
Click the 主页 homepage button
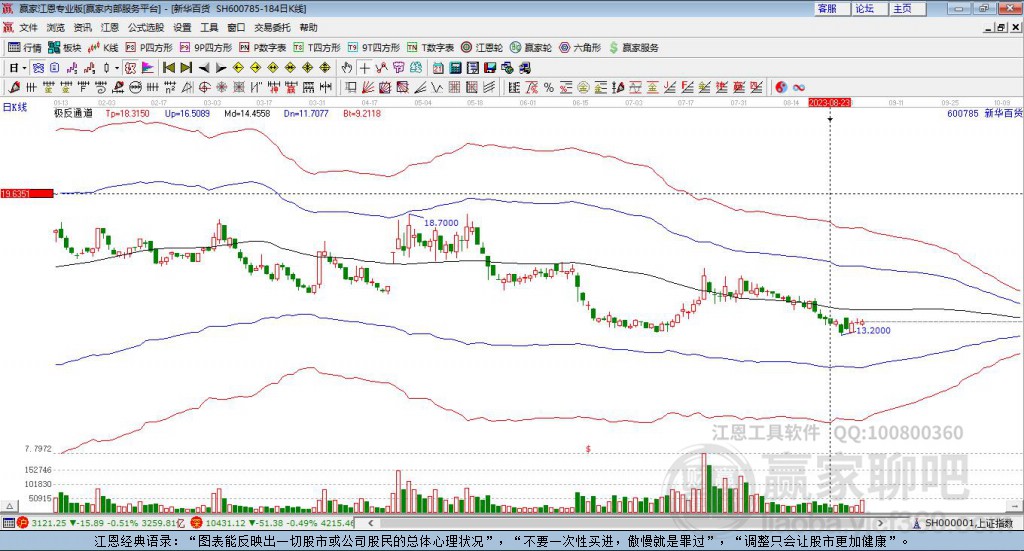907,8
